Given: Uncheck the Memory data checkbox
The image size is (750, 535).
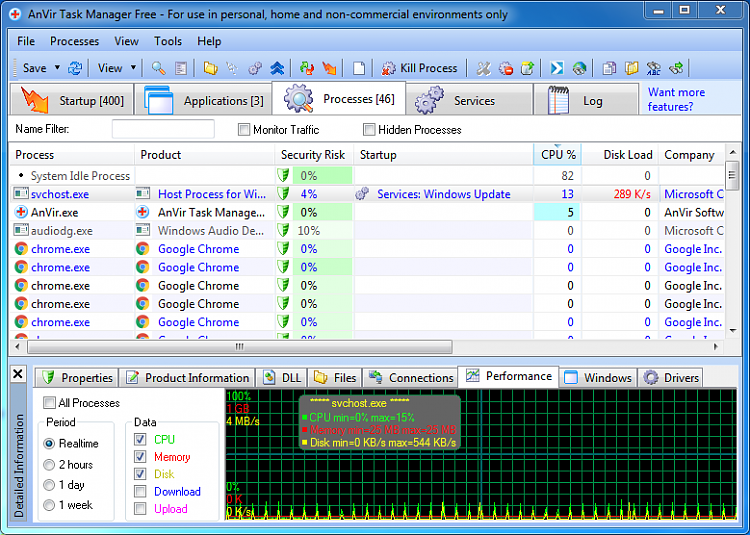Looking at the screenshot, I should click(x=140, y=457).
